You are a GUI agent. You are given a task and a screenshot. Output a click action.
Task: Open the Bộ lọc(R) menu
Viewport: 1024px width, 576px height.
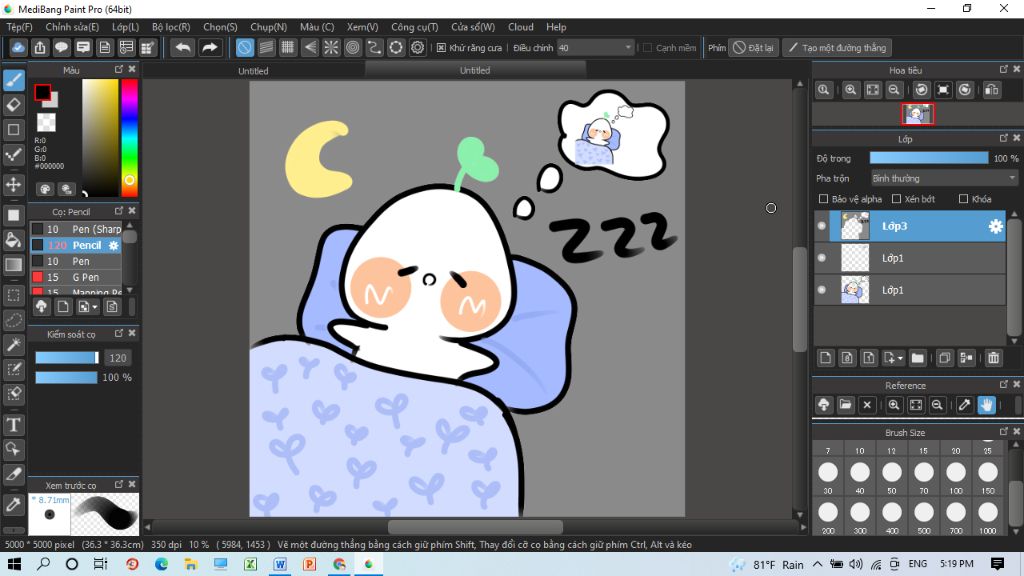[171, 27]
